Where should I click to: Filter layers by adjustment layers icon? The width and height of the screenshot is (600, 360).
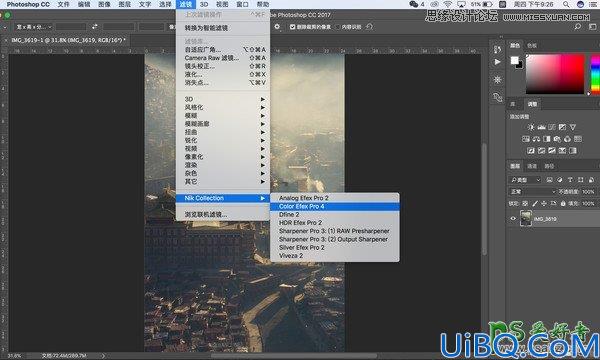tap(560, 180)
